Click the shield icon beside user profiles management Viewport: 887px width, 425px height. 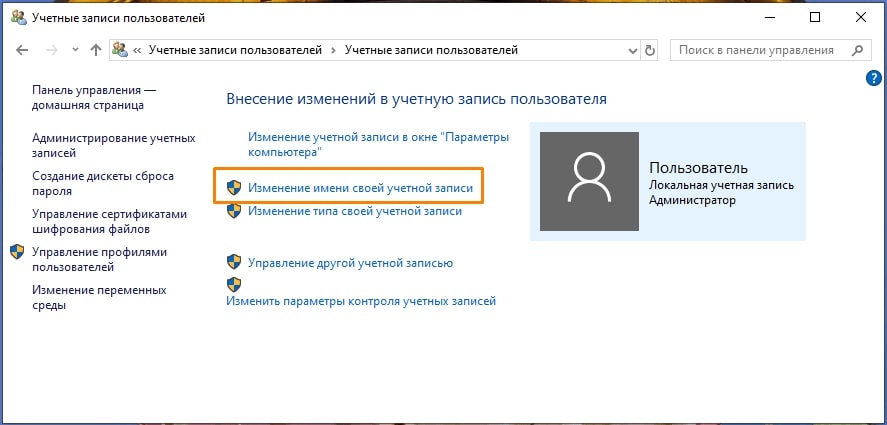click(17, 252)
